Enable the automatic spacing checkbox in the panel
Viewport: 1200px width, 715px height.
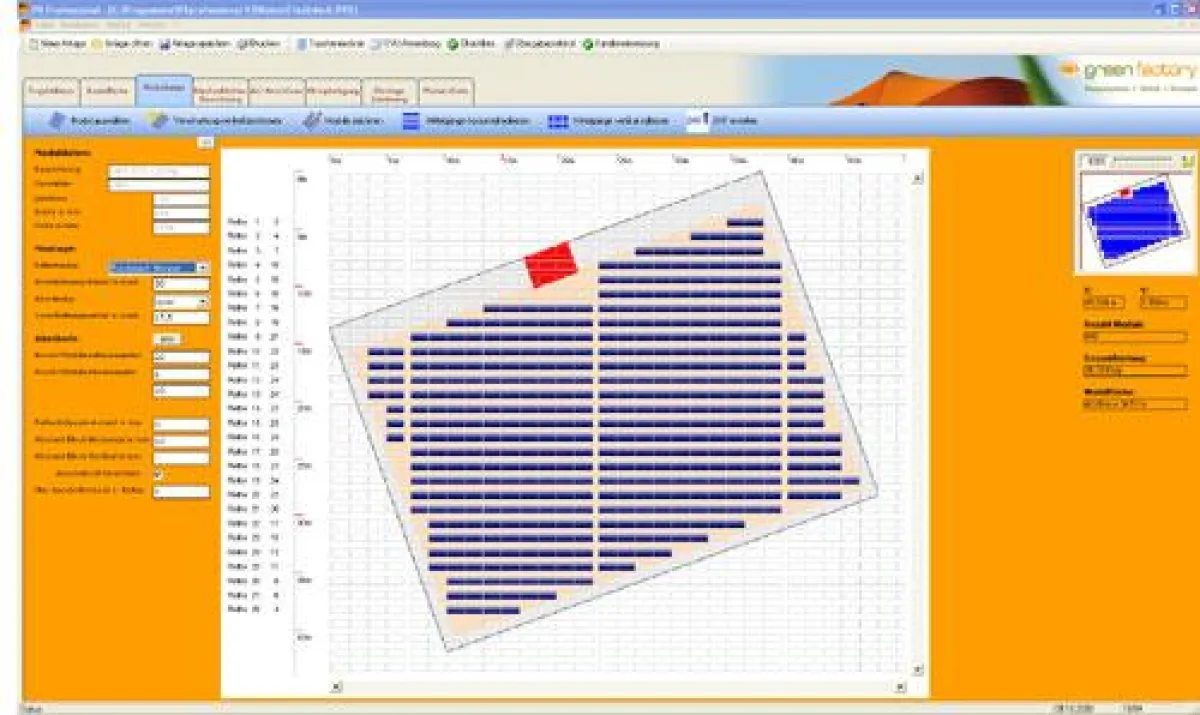click(157, 472)
